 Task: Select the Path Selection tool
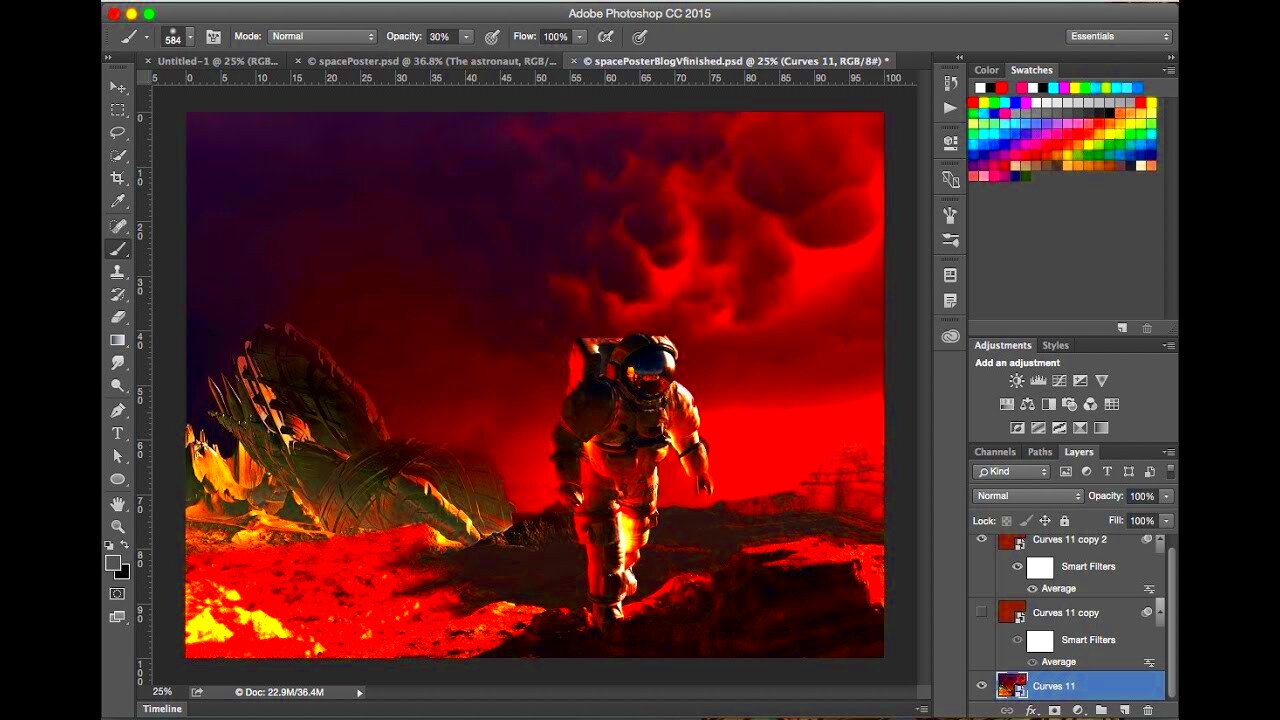pos(118,456)
